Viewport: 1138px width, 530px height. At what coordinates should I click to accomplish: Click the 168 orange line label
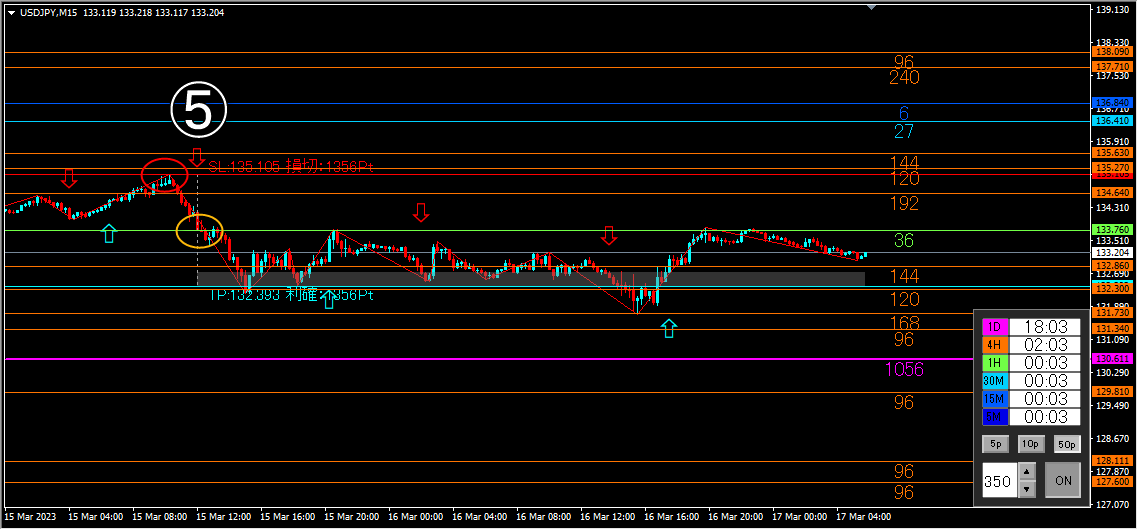click(x=904, y=323)
